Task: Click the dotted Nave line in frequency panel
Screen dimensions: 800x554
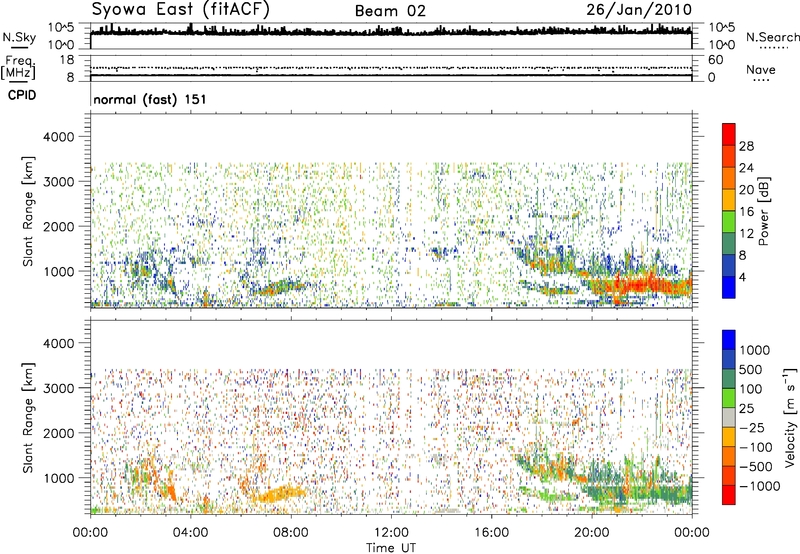Action: pos(391,68)
